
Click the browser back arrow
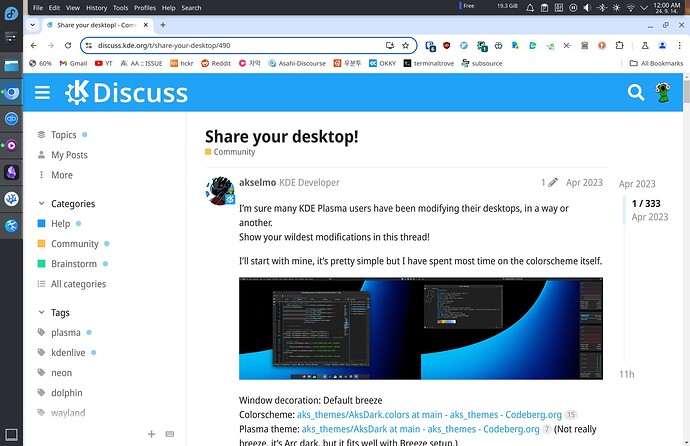[x=34, y=45]
